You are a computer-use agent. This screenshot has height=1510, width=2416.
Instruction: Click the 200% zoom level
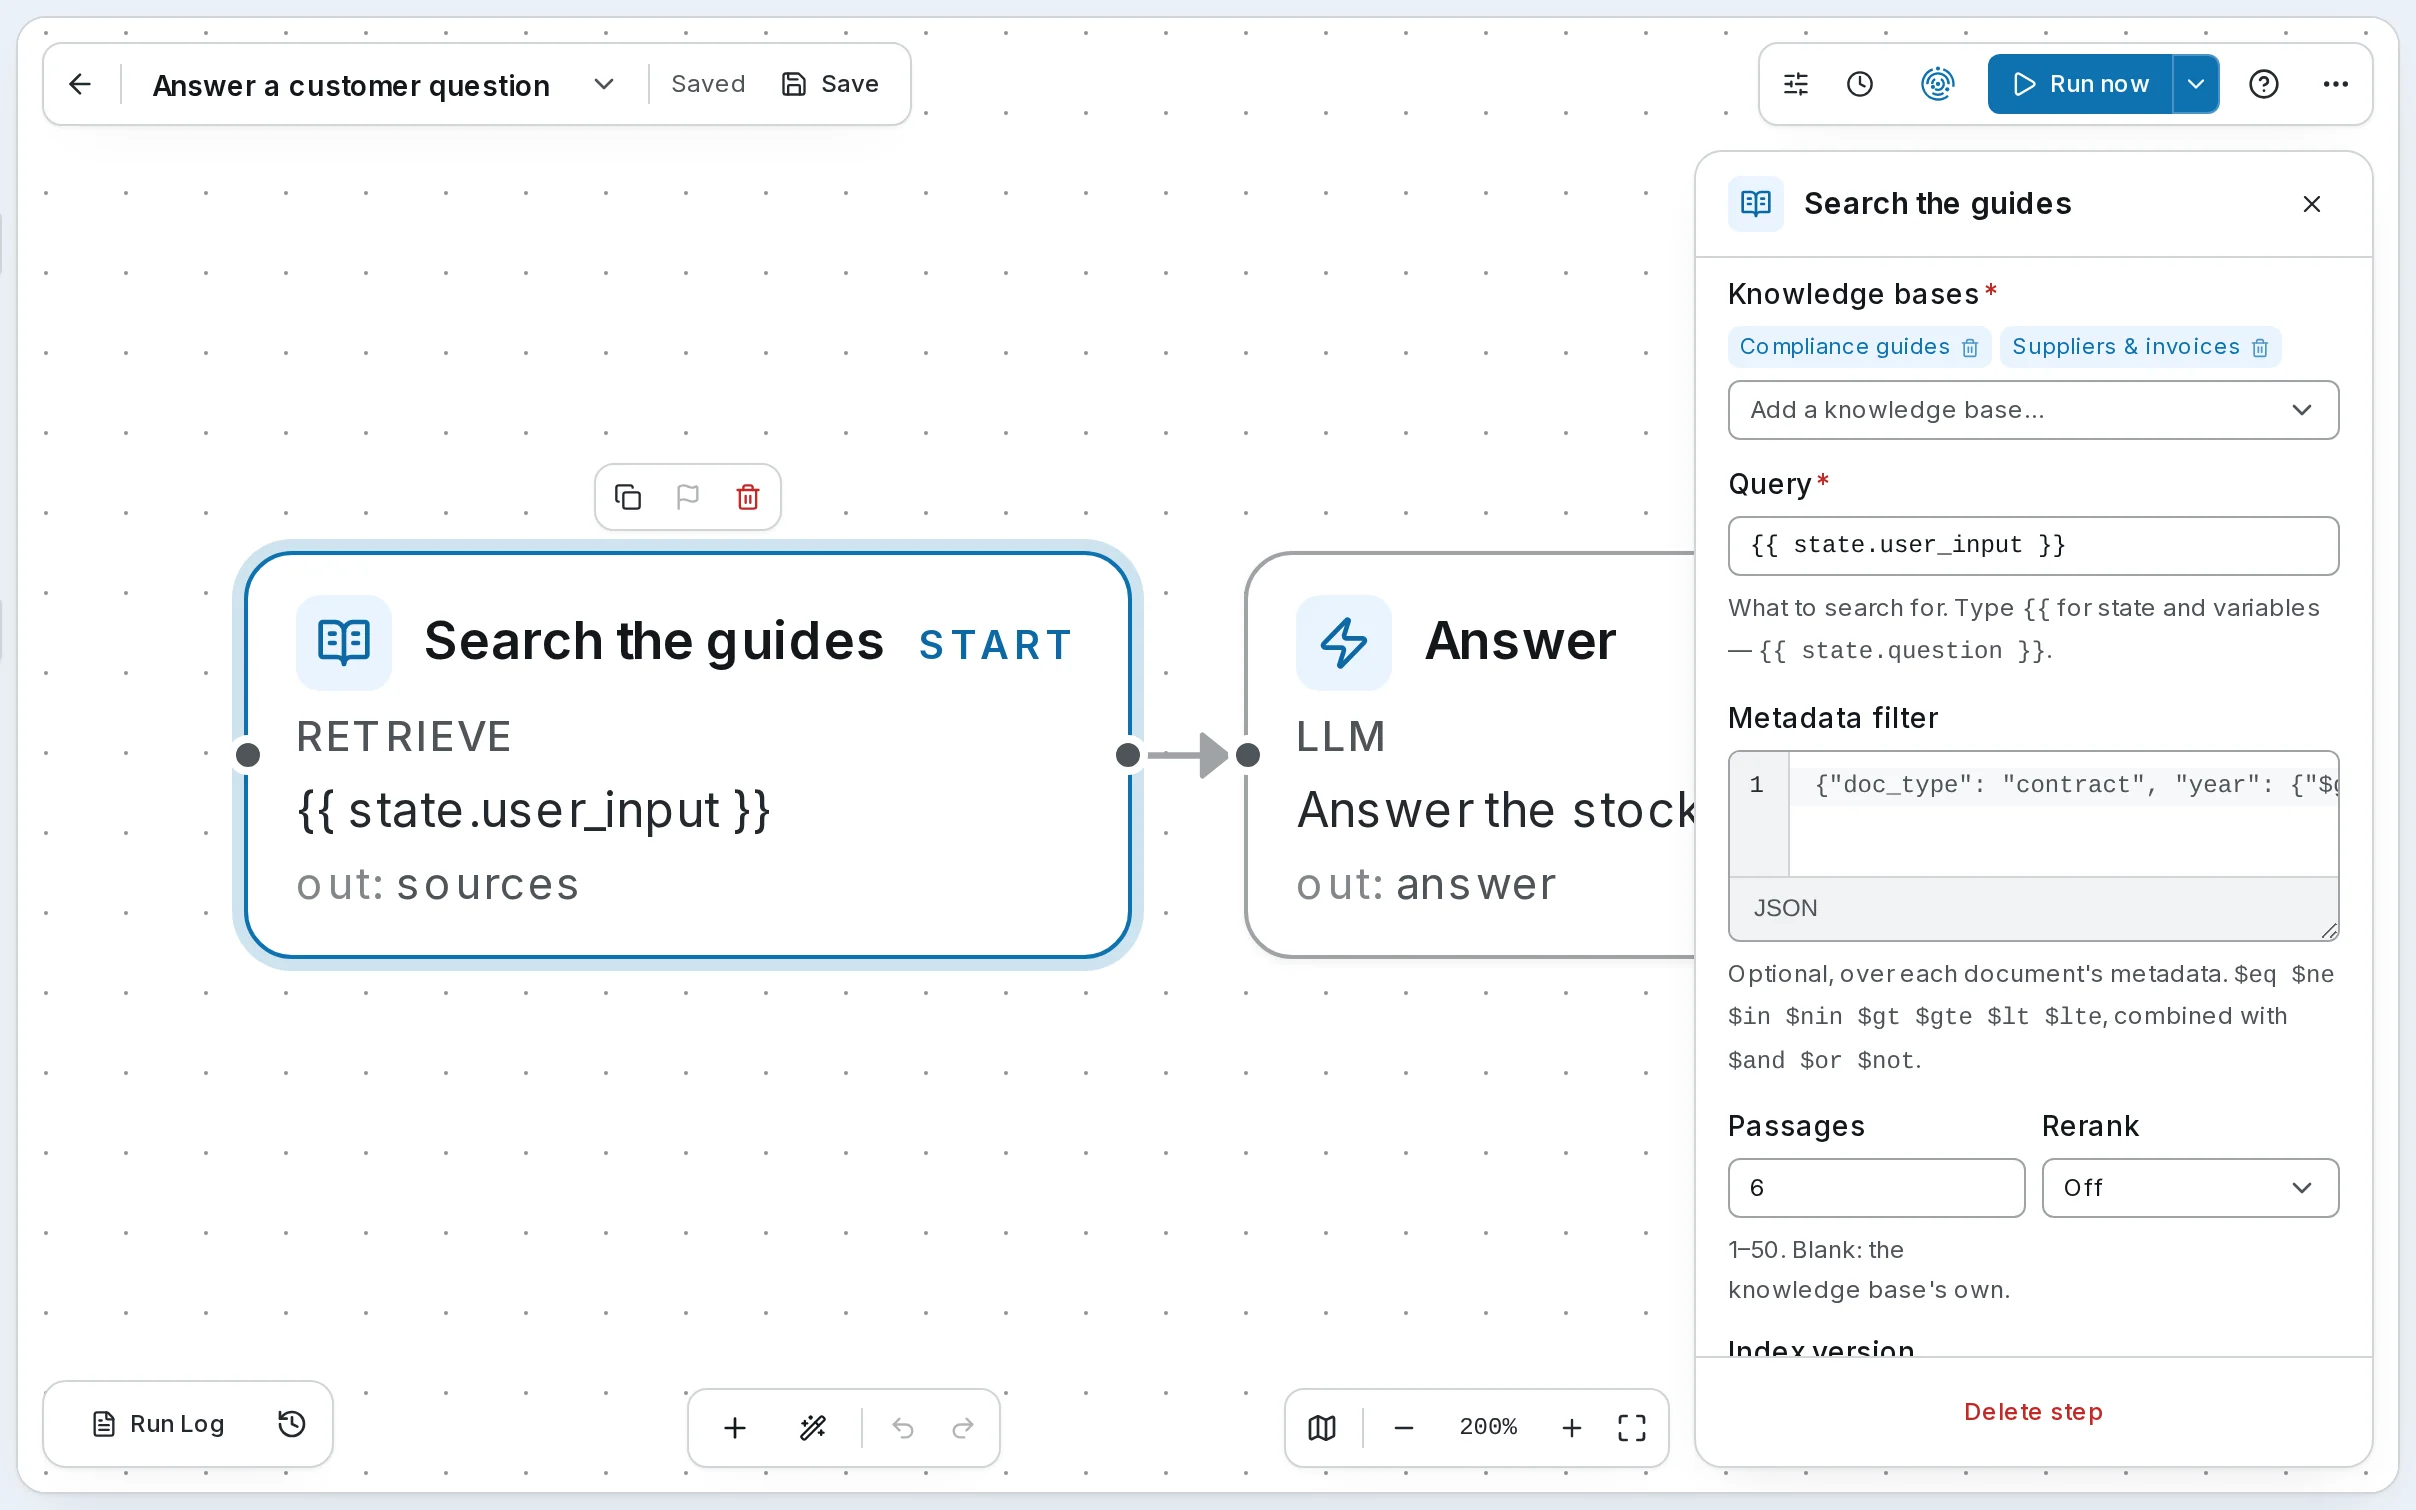pos(1488,1427)
